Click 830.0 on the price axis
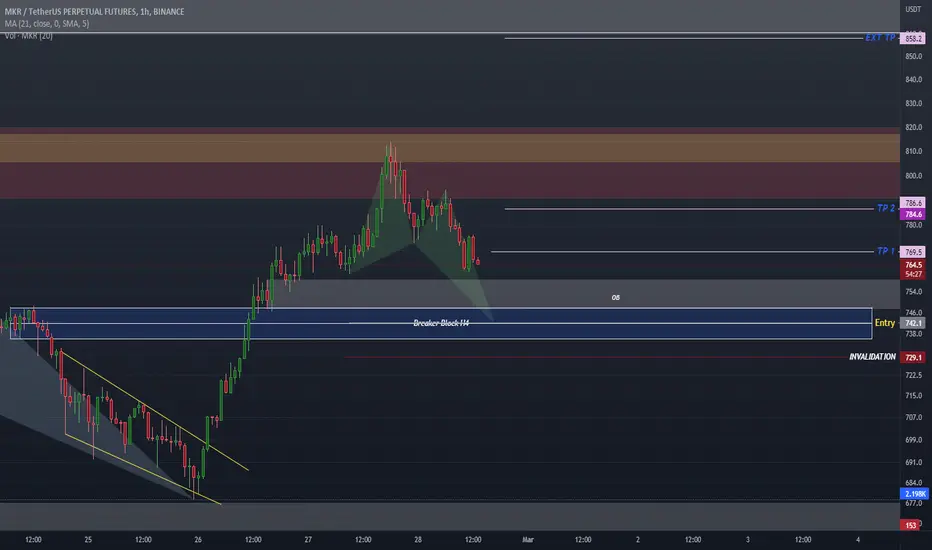This screenshot has width=932, height=550. pos(914,103)
